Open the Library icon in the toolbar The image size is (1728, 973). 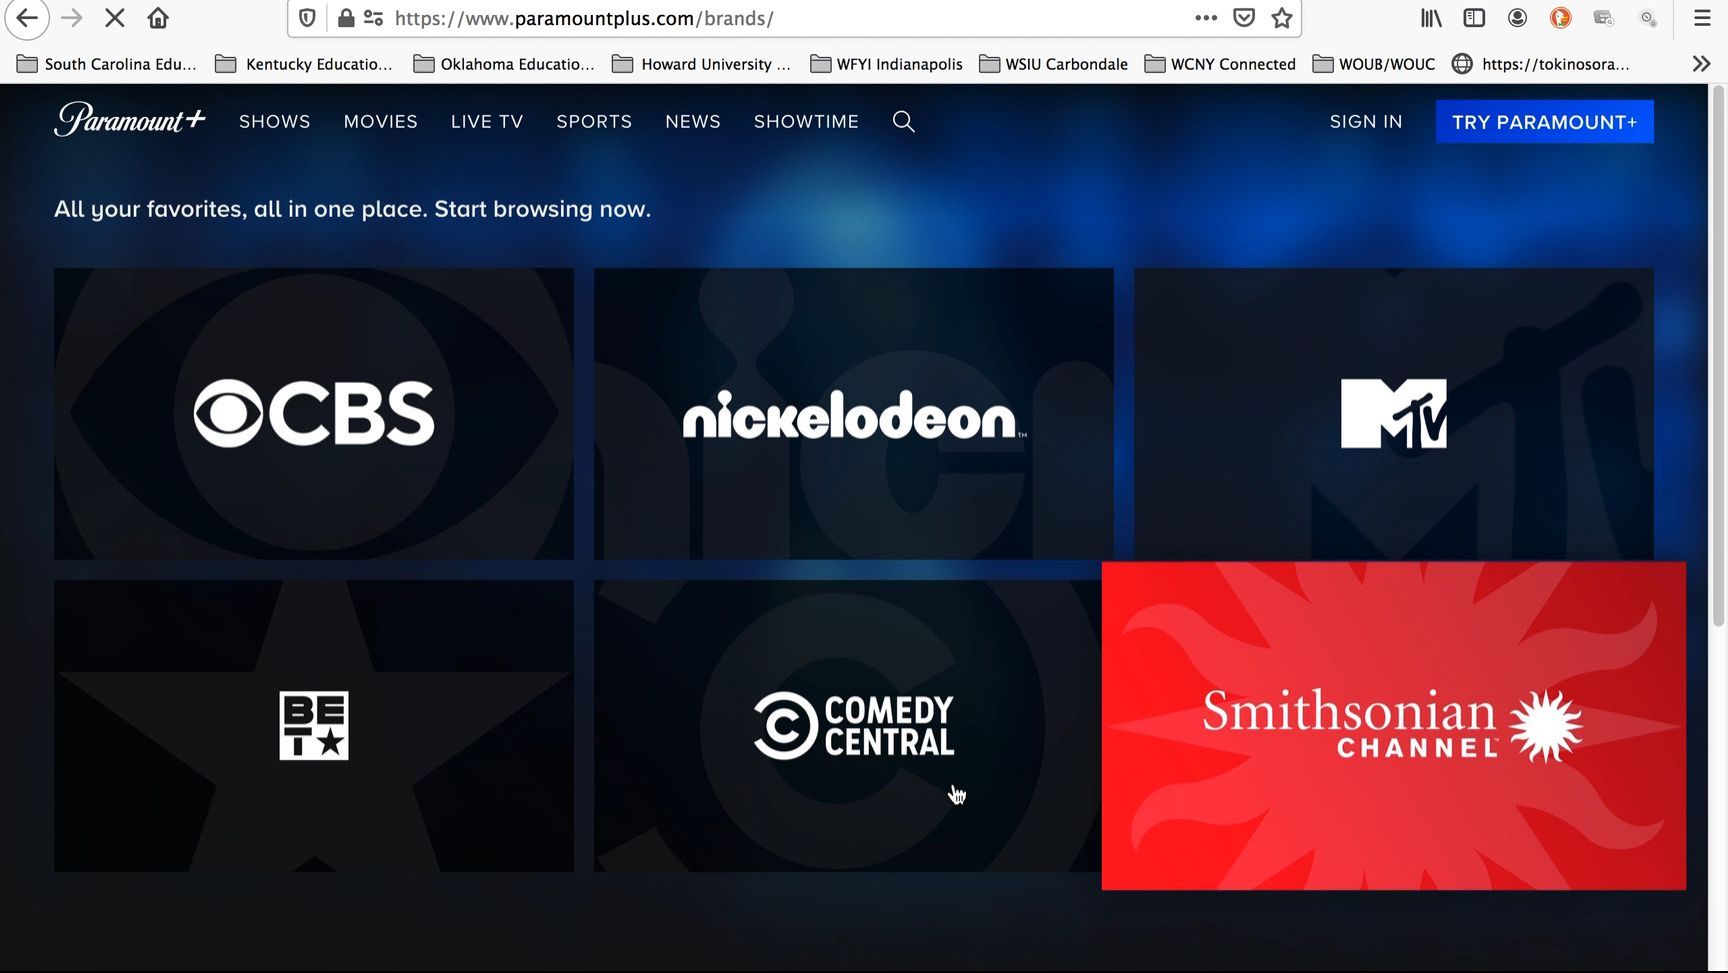pyautogui.click(x=1431, y=18)
